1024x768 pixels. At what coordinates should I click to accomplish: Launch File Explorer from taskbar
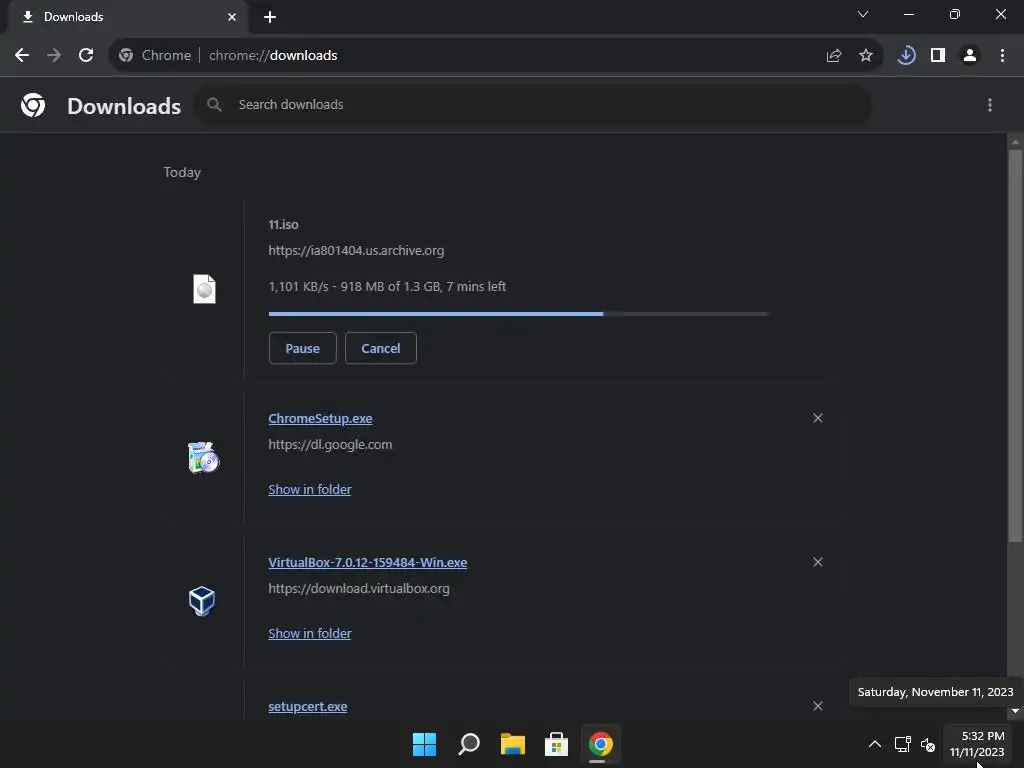click(513, 744)
